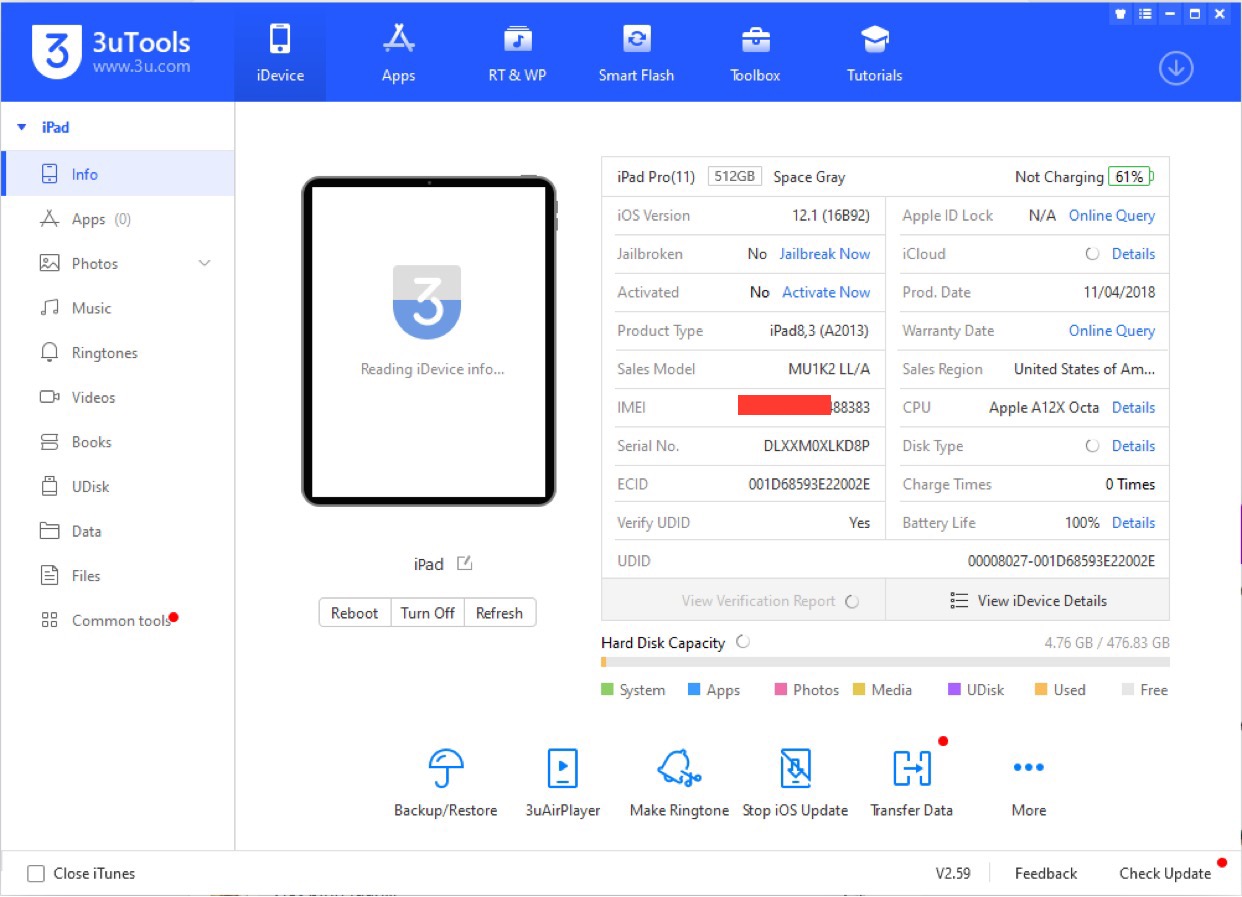Select Apps (0) in the sidebar
Screen dimensions: 1242x897
coord(118,219)
